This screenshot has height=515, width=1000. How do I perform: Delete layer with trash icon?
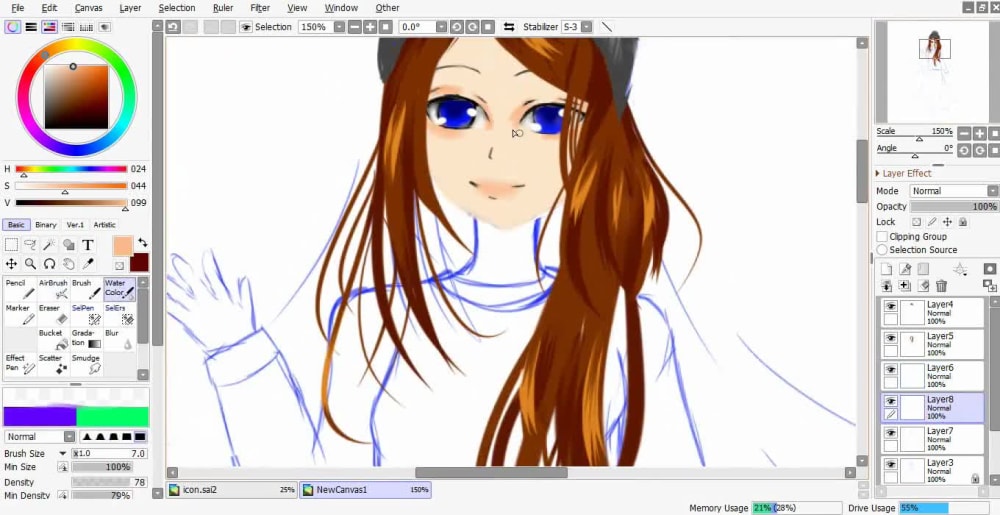click(x=941, y=286)
